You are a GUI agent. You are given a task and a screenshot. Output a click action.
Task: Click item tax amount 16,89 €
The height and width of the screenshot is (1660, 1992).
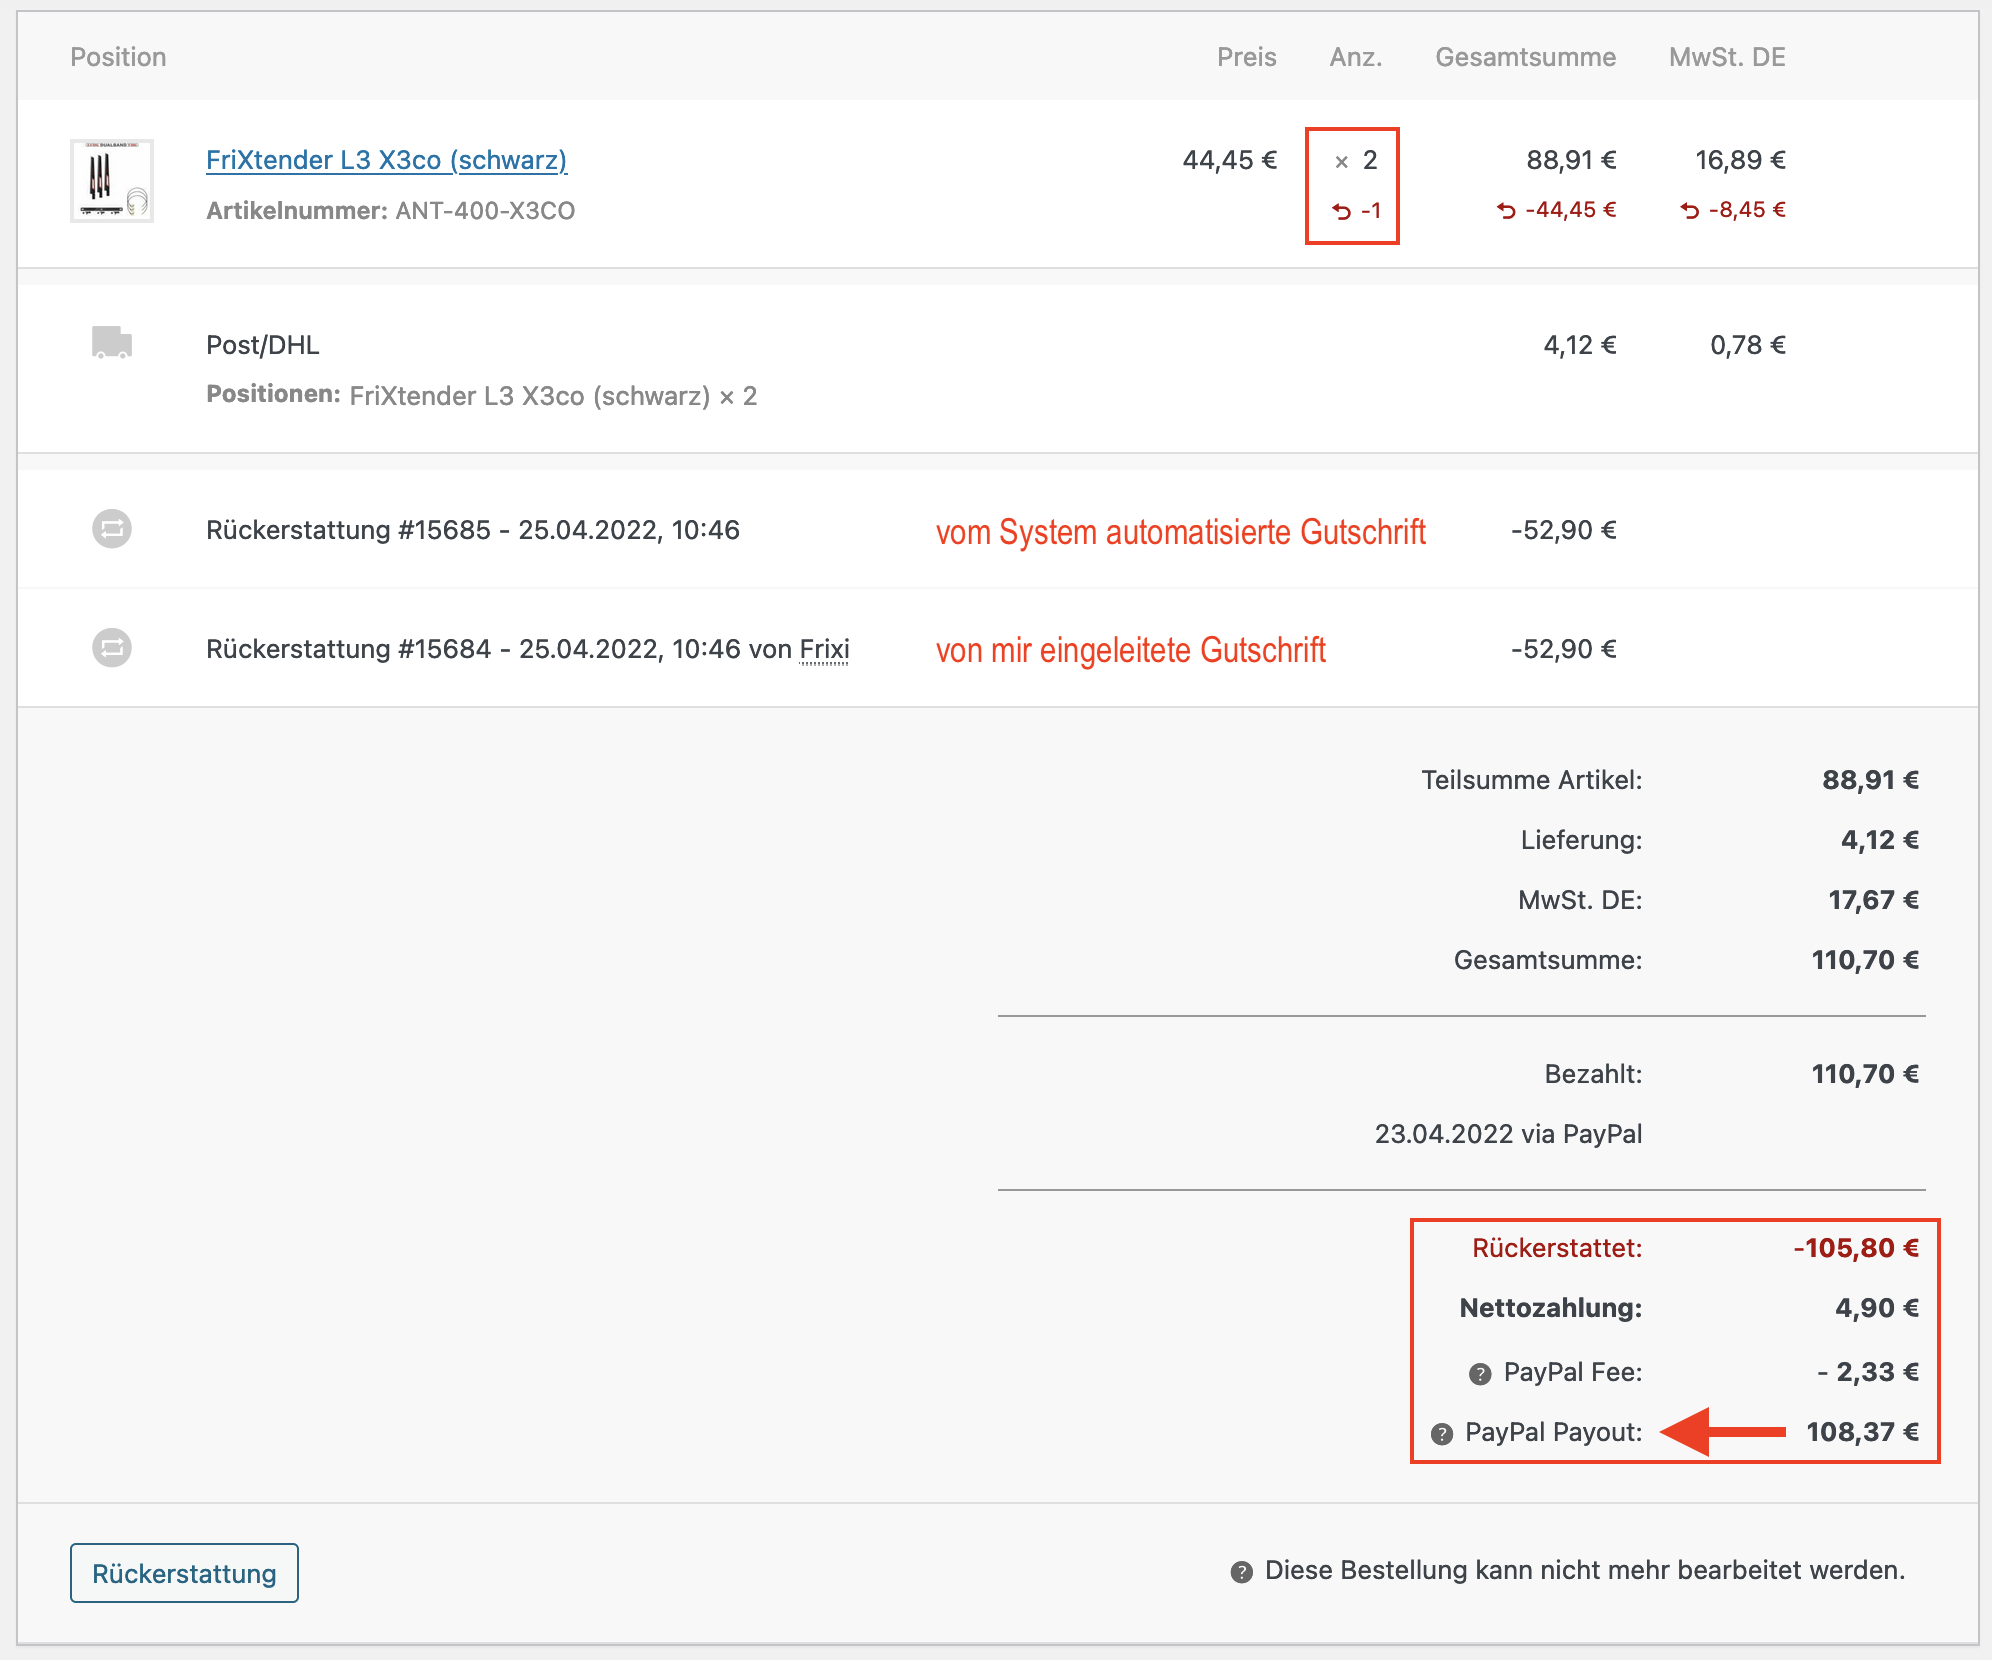pyautogui.click(x=1740, y=160)
